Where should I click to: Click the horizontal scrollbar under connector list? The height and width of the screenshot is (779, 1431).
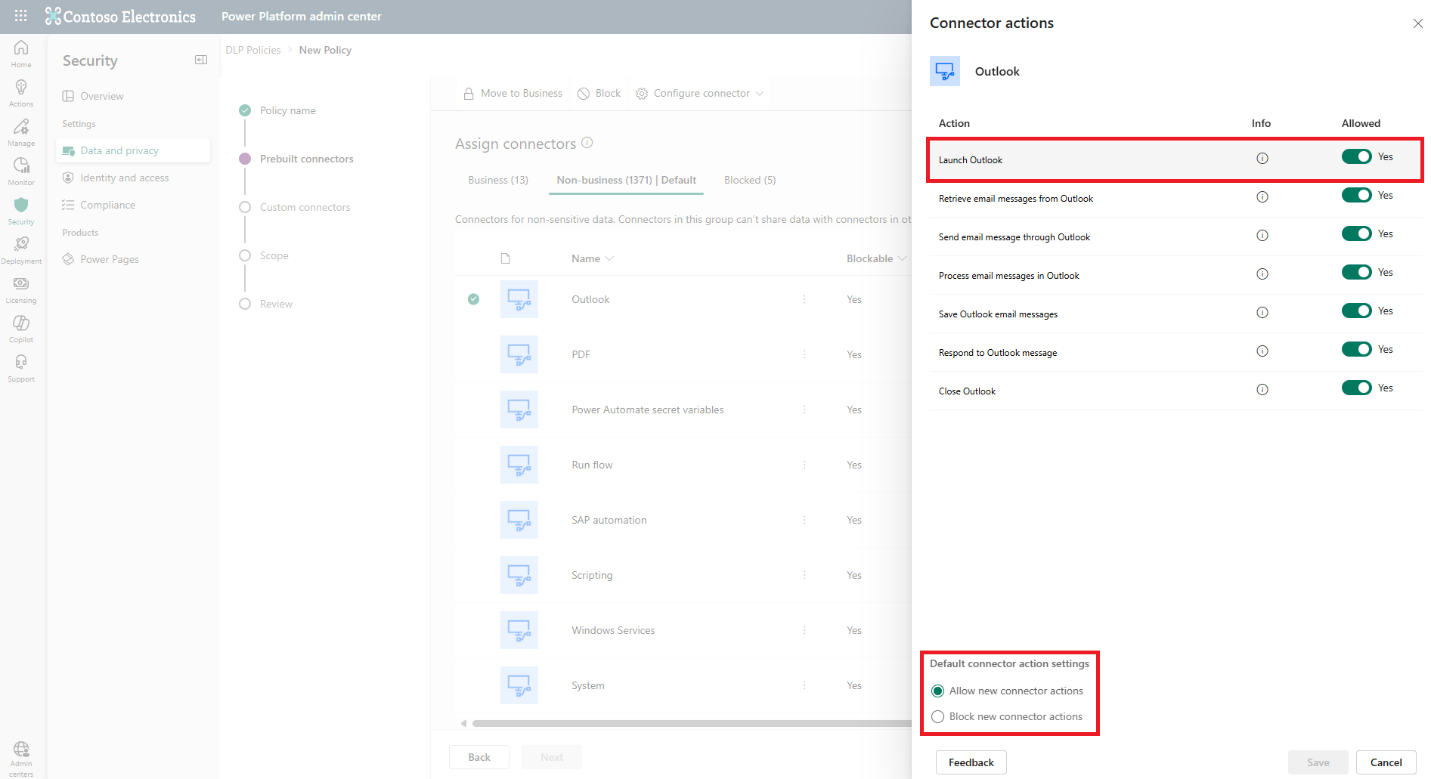click(x=690, y=723)
